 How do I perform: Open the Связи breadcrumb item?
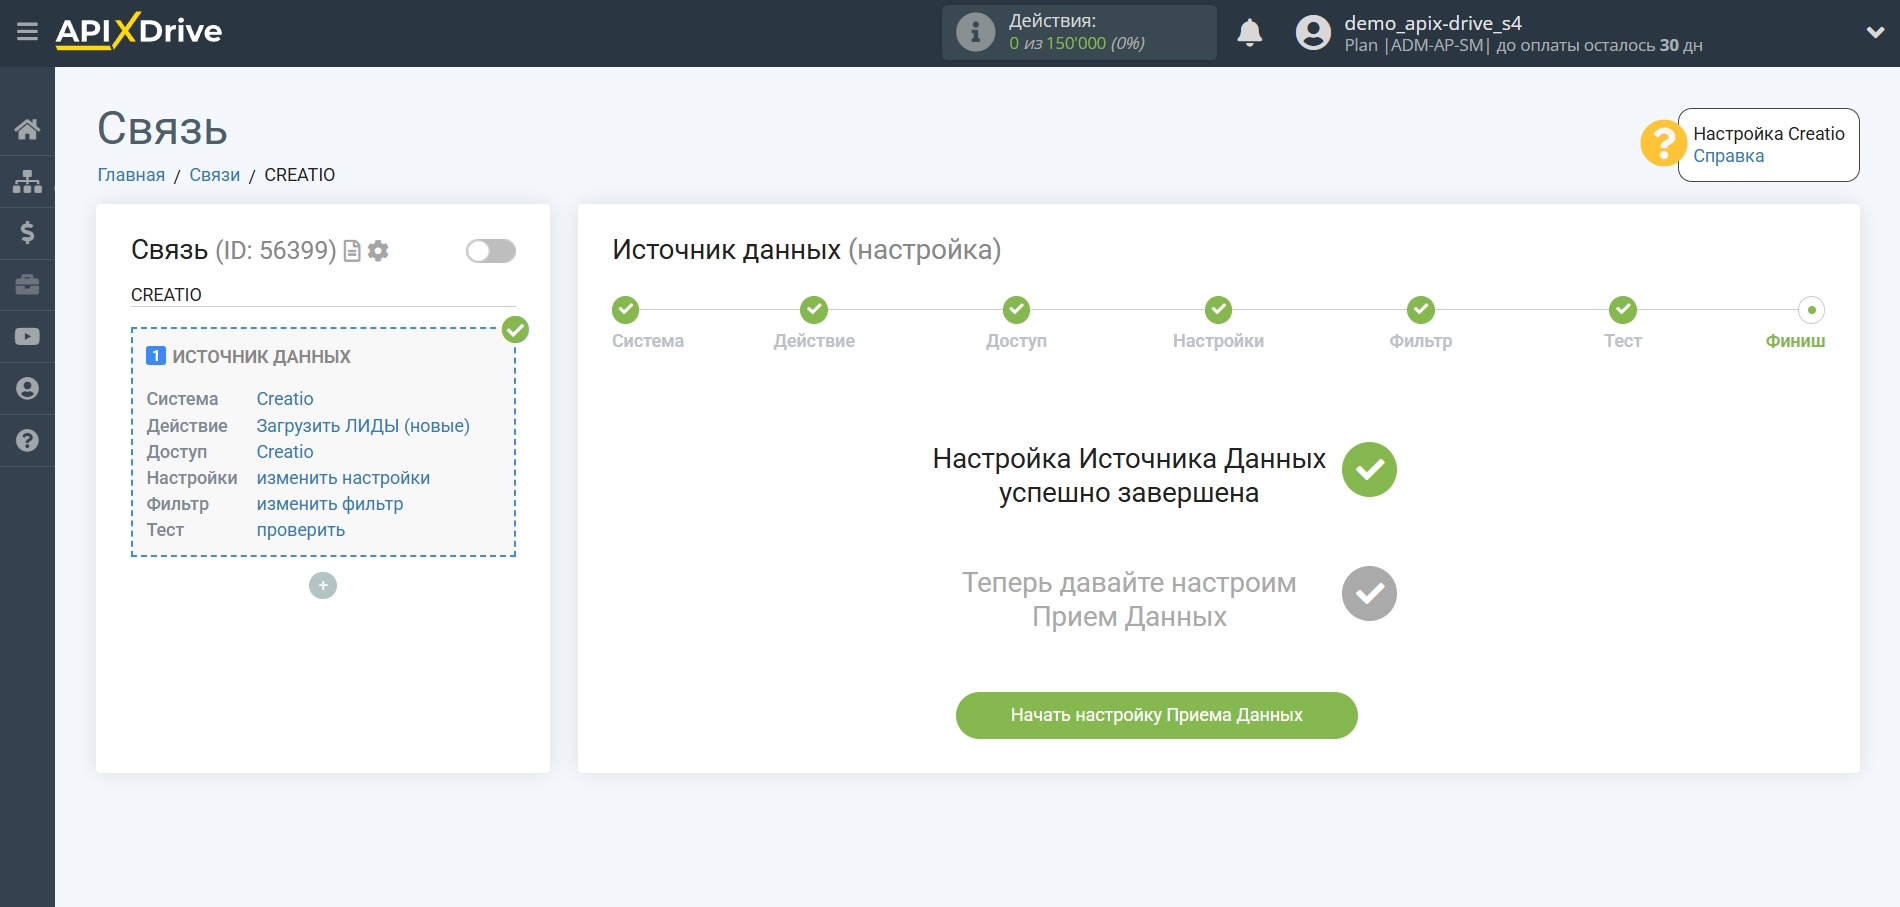coord(214,174)
